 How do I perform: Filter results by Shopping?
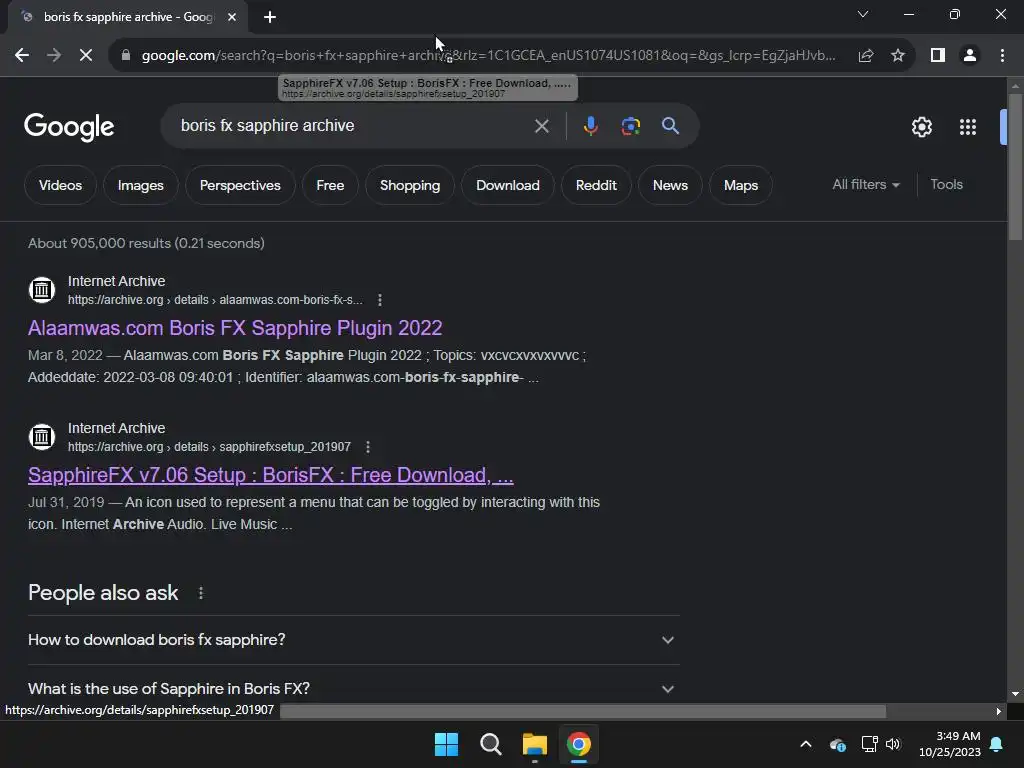pos(409,185)
